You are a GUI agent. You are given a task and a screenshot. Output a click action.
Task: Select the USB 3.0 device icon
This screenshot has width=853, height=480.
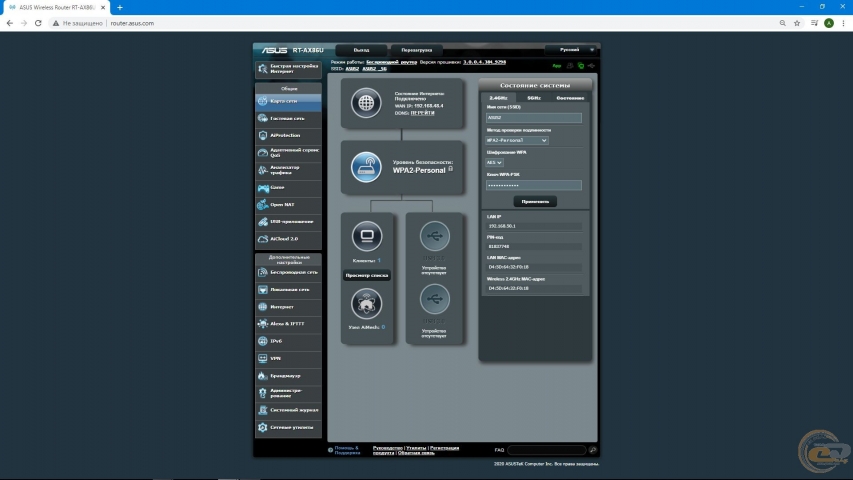point(435,236)
